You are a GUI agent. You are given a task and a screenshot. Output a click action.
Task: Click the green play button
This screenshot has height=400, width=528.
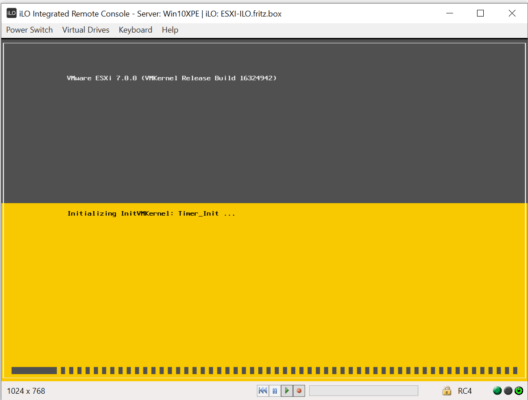point(287,391)
